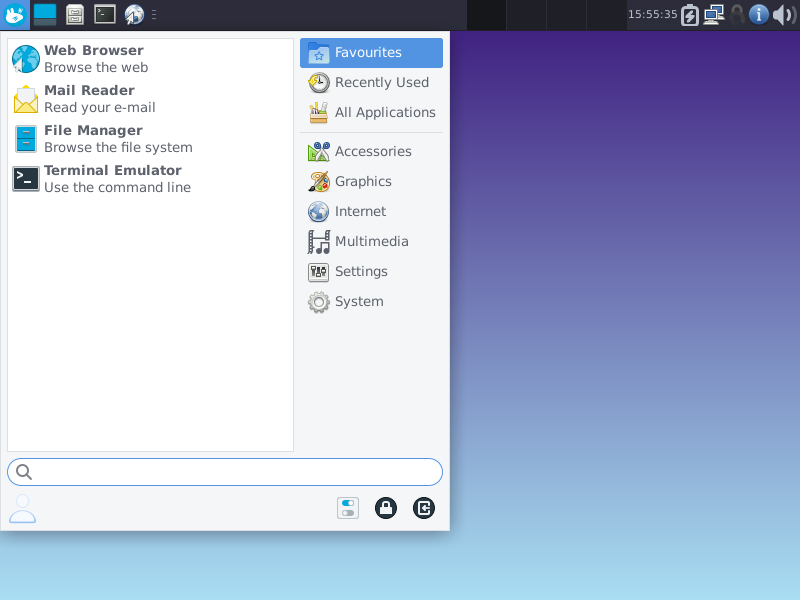
Task: Click the power manager battery icon
Action: tap(690, 14)
